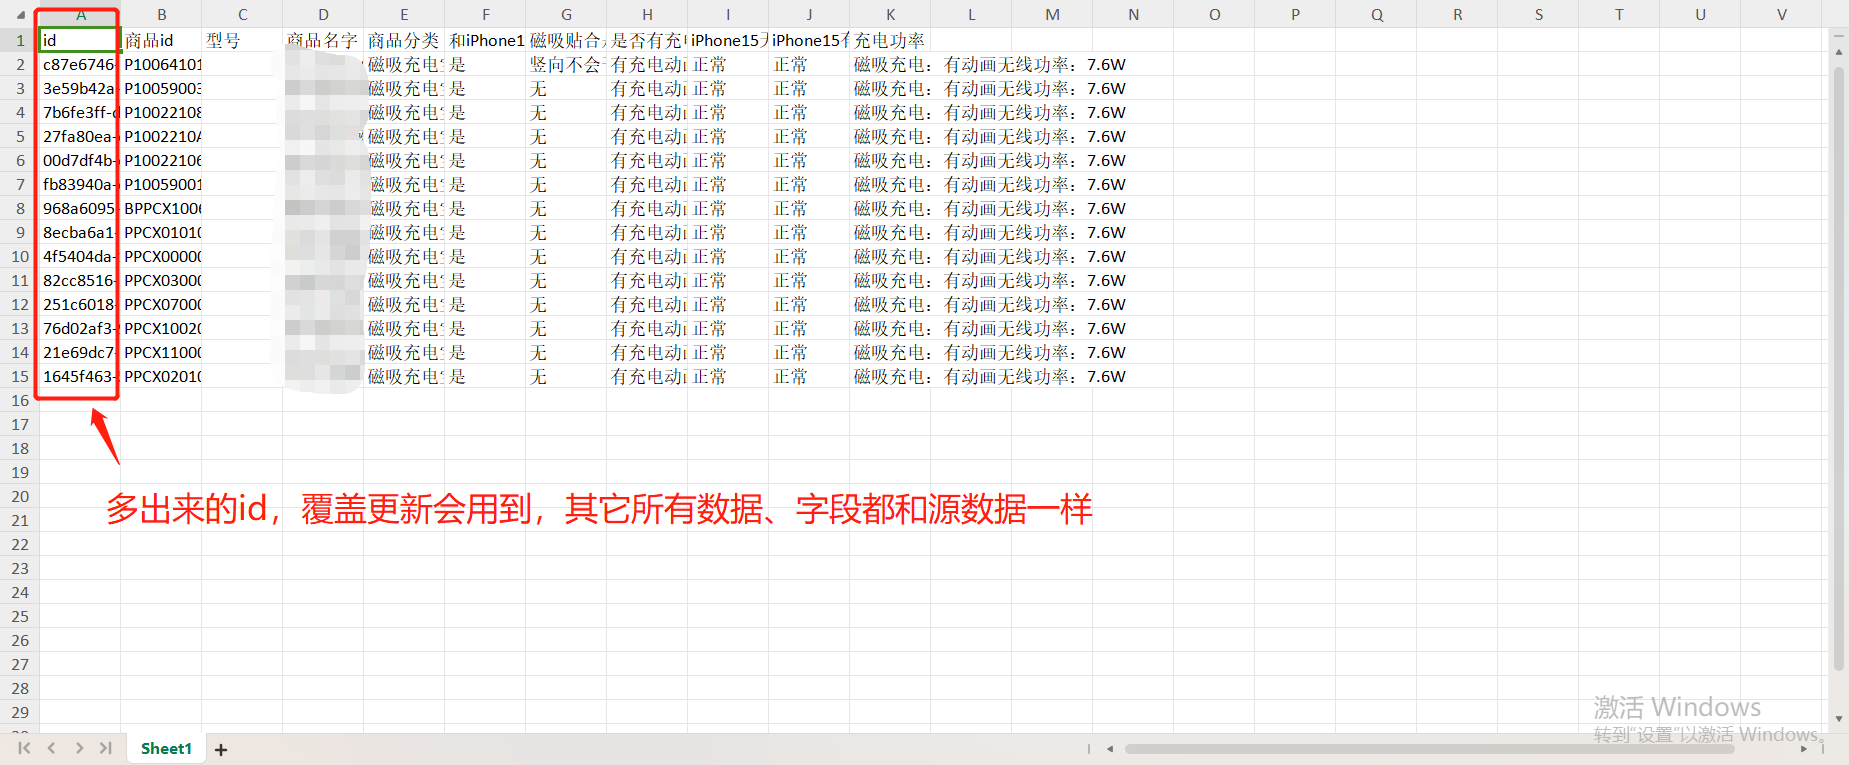The width and height of the screenshot is (1849, 765).
Task: Select column V header
Action: click(x=1781, y=15)
